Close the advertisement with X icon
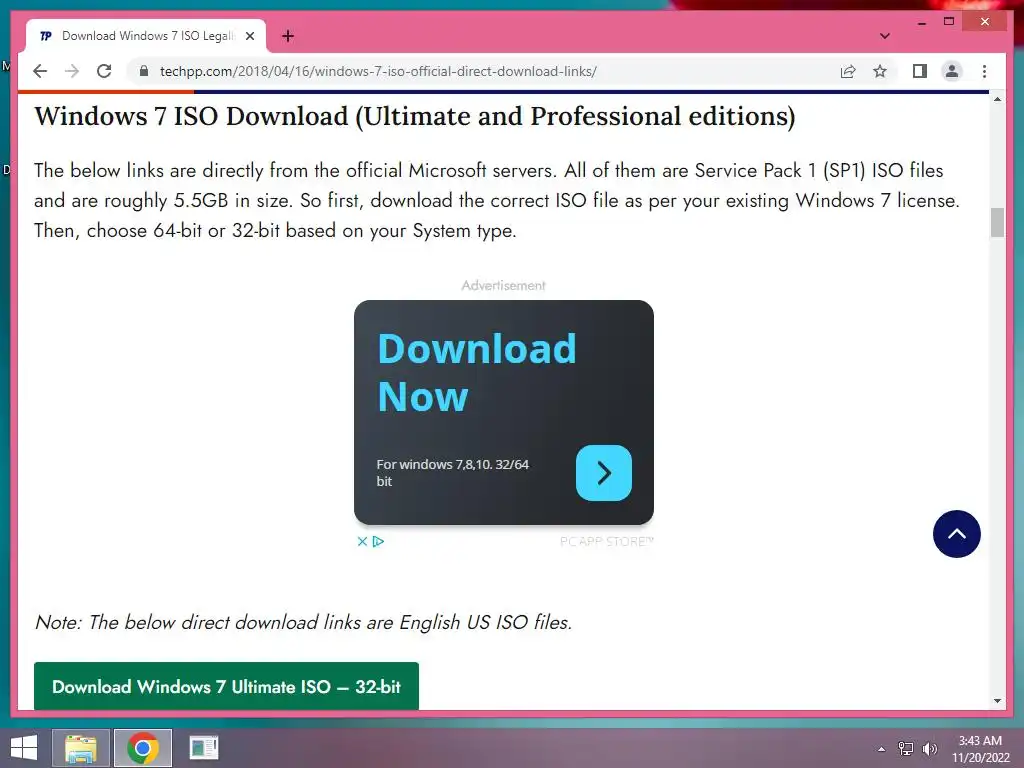Screen dimensions: 1024x768 (362, 541)
